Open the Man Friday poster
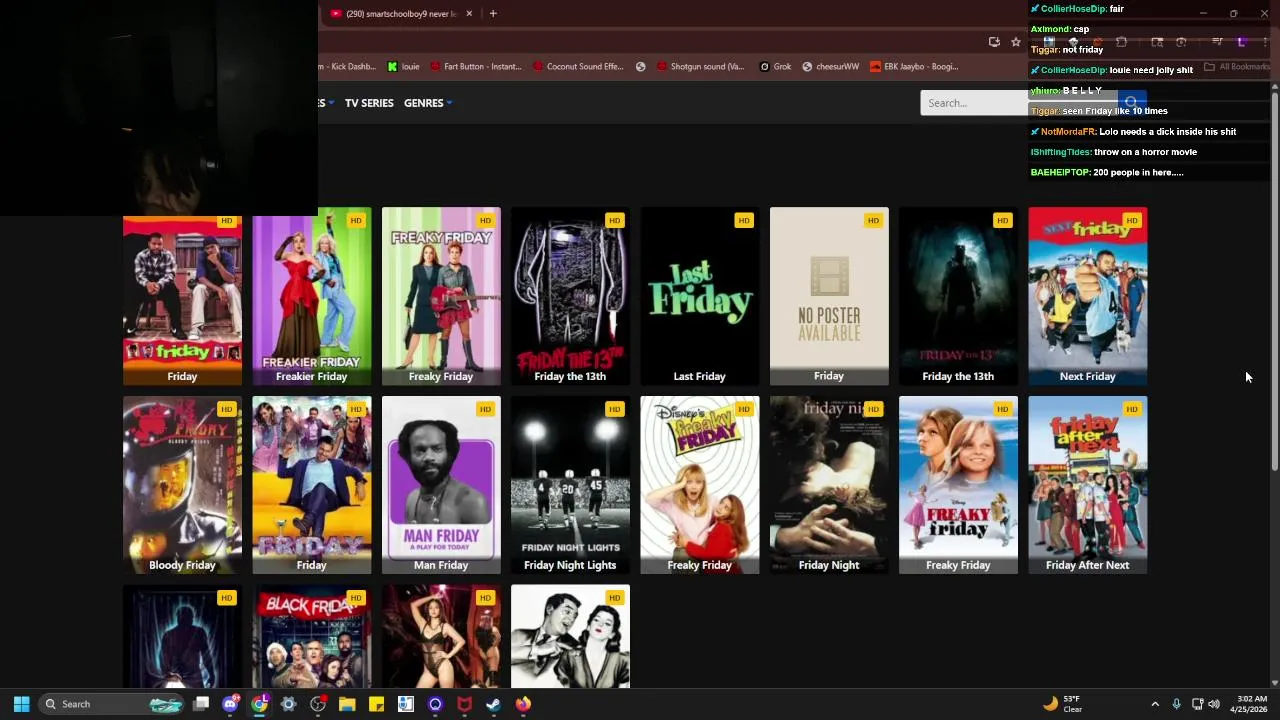 [x=441, y=485]
